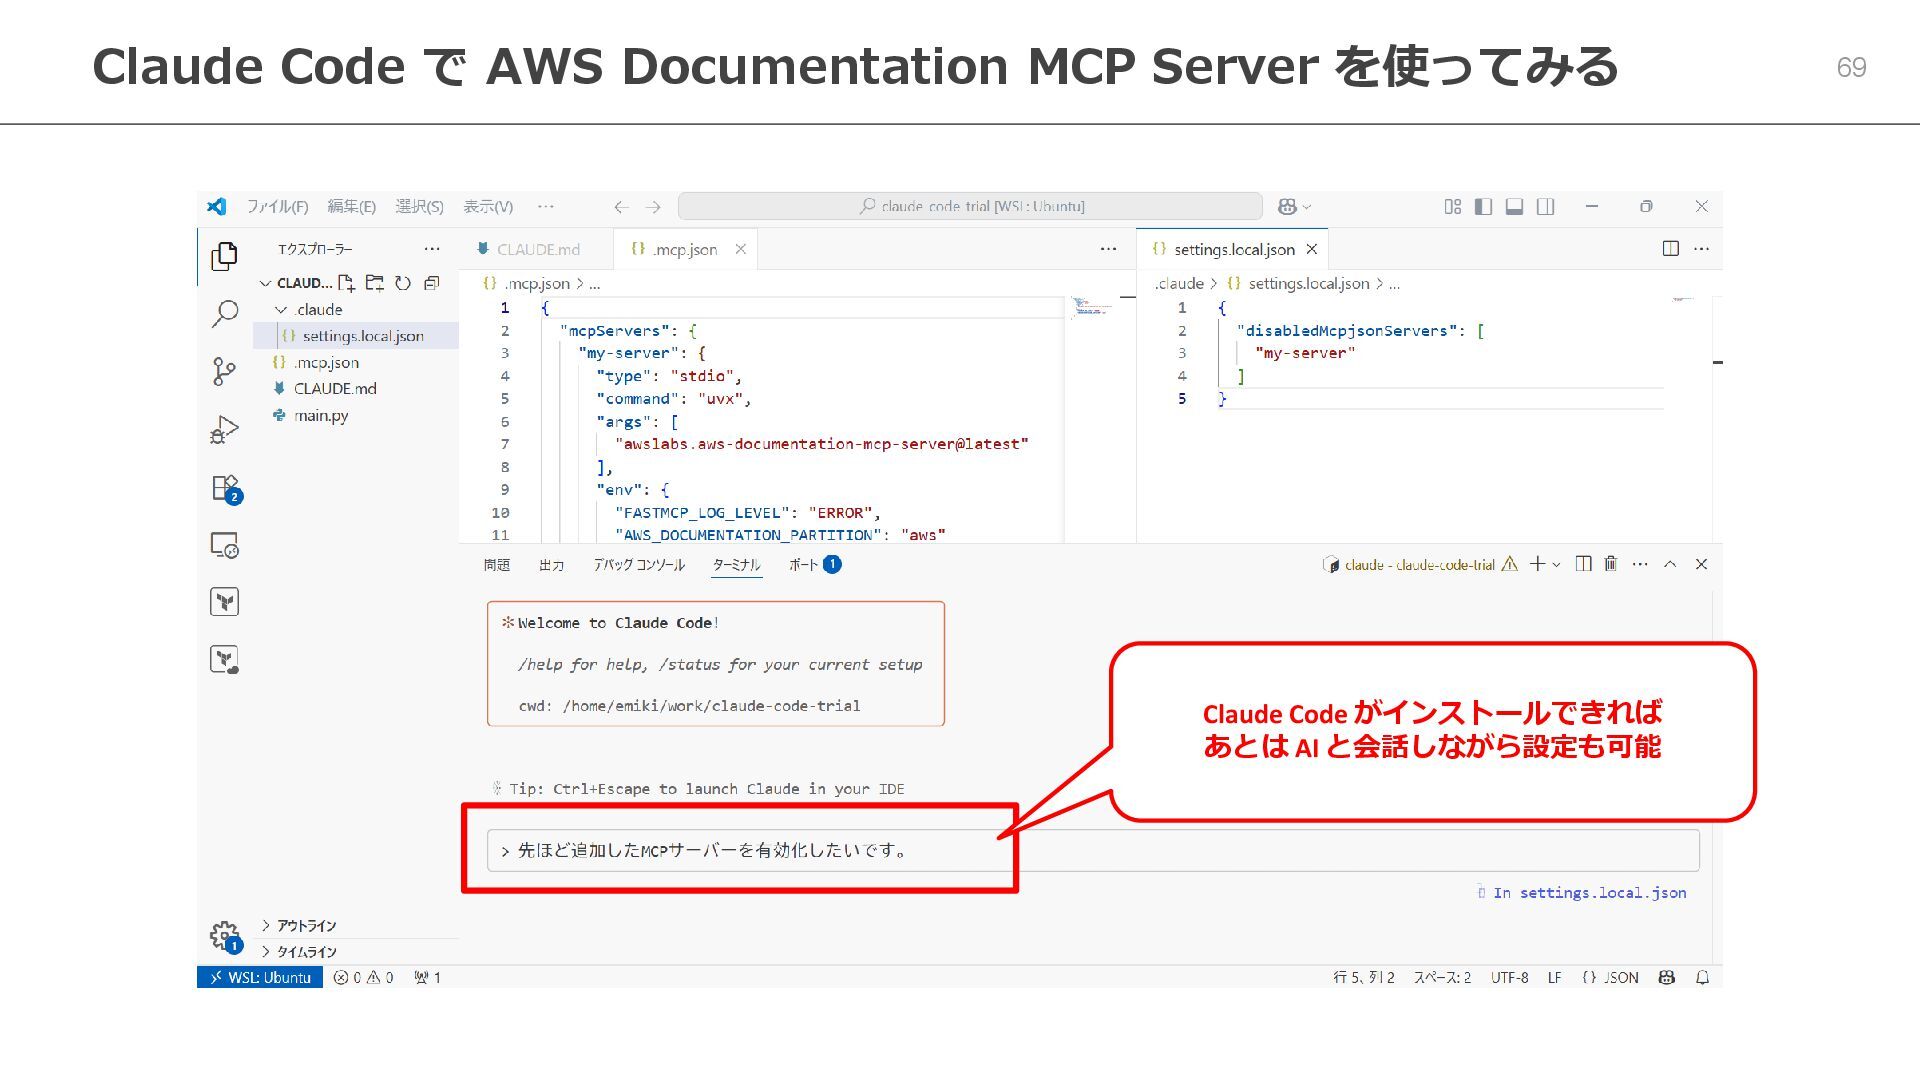Select settings.local.json in explorer
The image size is (1920, 1080).
click(356, 336)
